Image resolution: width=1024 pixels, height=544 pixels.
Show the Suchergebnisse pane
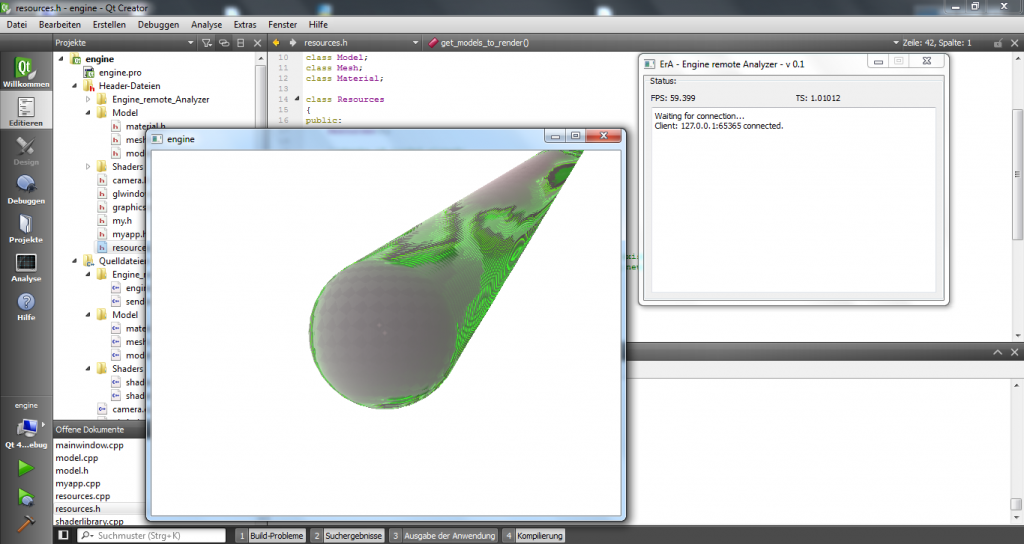[347, 536]
